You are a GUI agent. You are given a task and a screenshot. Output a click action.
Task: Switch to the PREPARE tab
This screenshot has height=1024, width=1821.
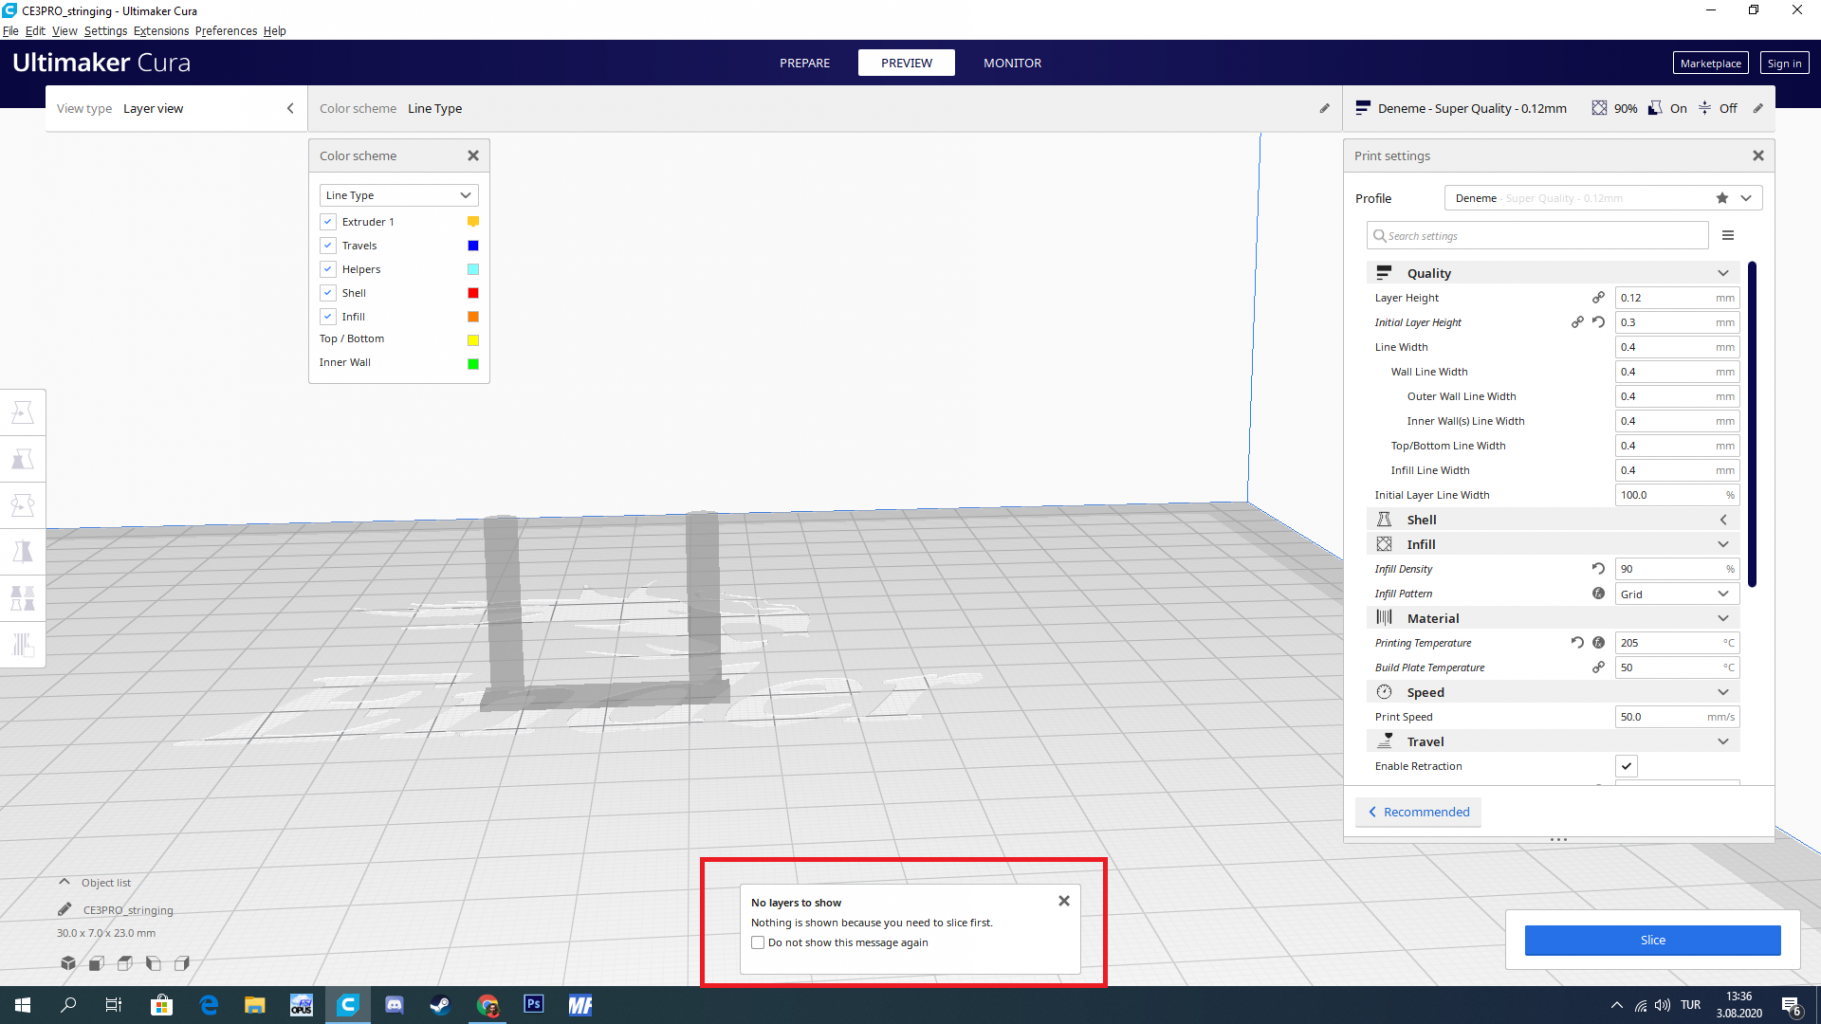(x=804, y=63)
